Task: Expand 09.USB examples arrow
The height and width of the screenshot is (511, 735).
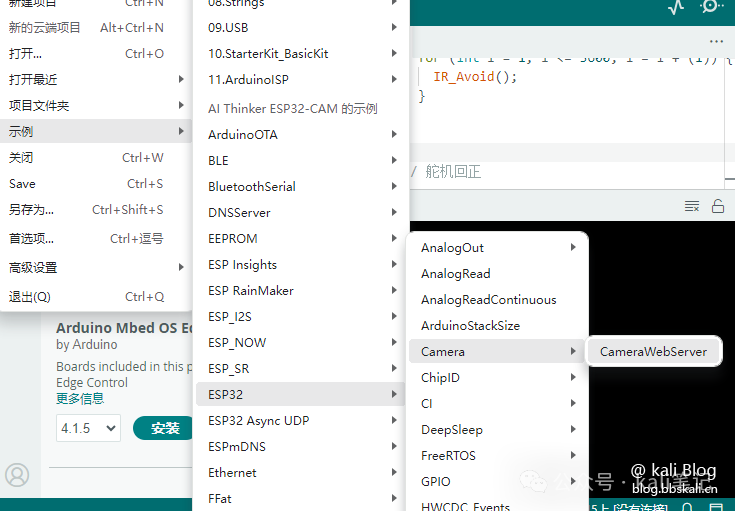Action: coord(394,27)
